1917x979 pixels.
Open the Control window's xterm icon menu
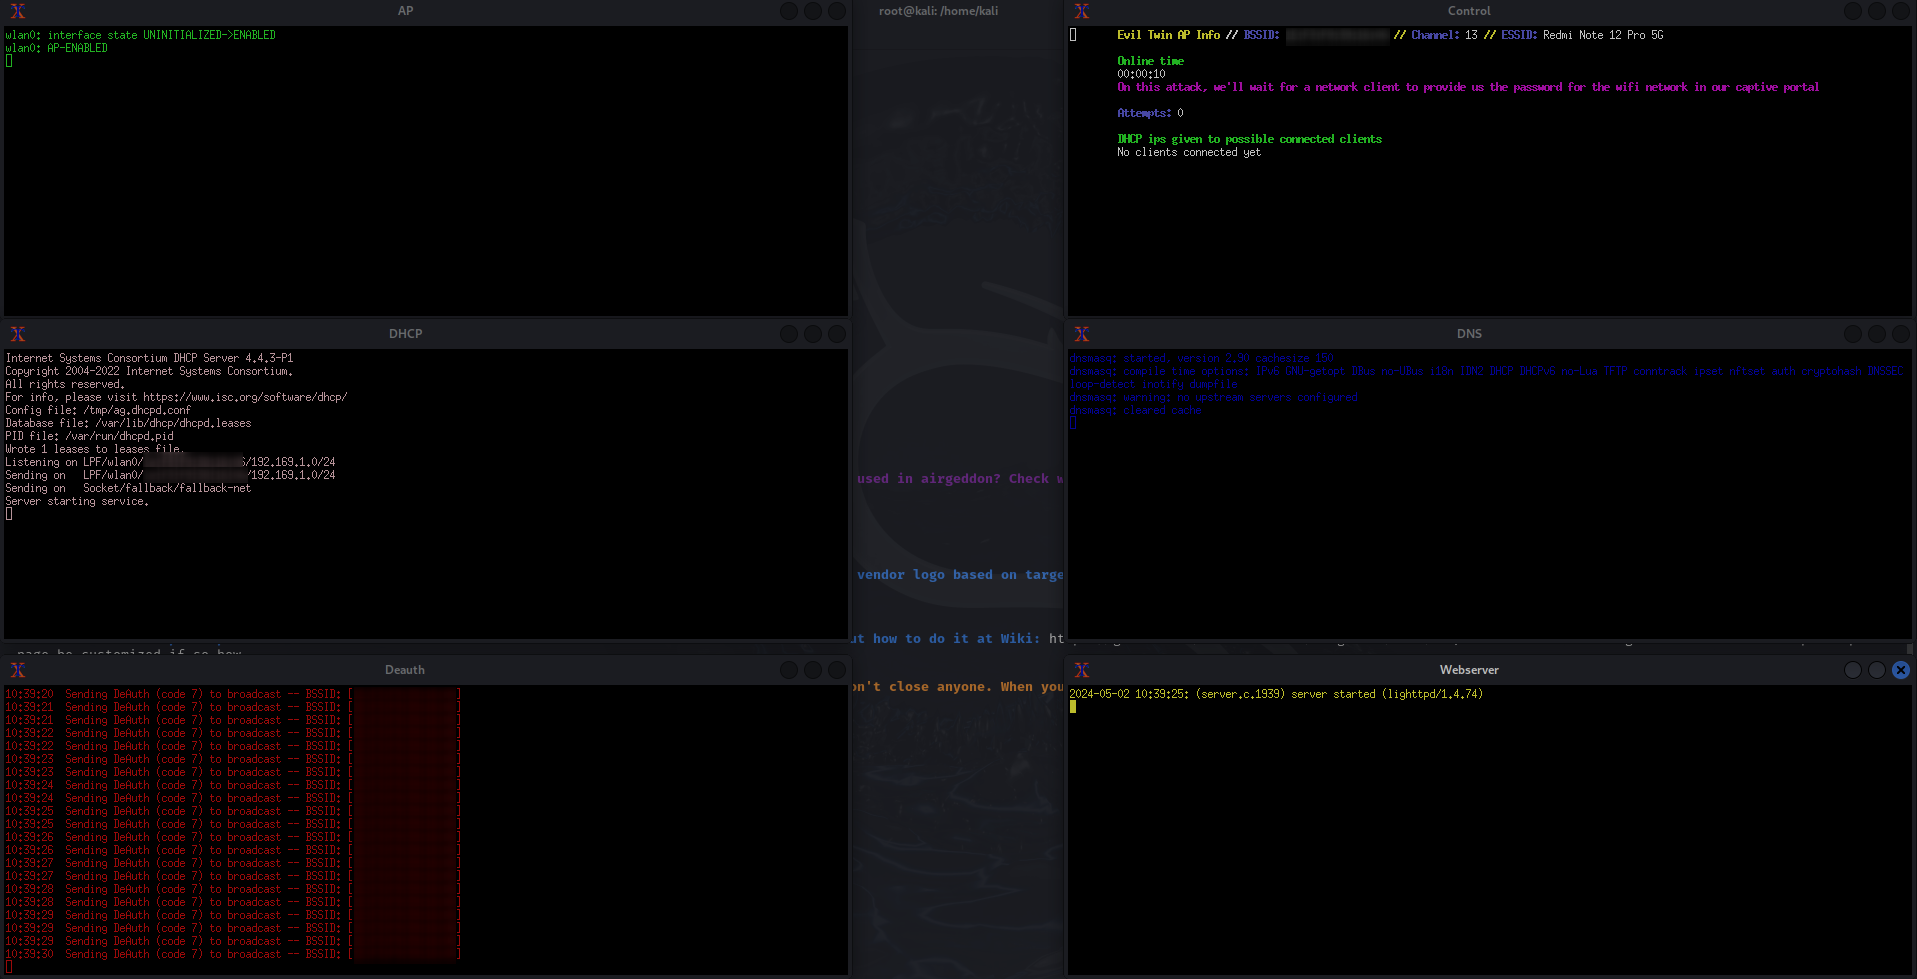coord(1081,11)
